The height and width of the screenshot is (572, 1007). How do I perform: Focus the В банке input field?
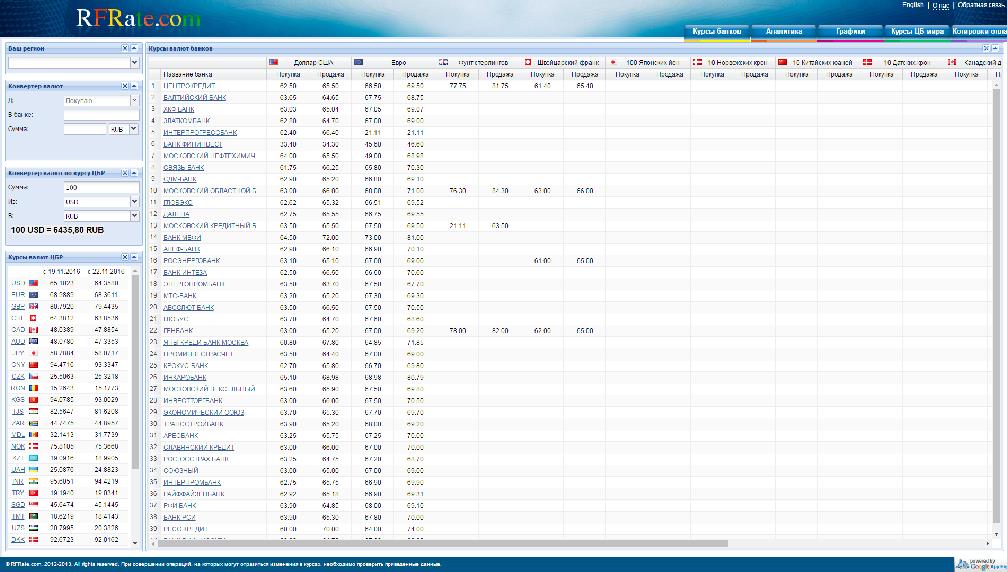101,115
